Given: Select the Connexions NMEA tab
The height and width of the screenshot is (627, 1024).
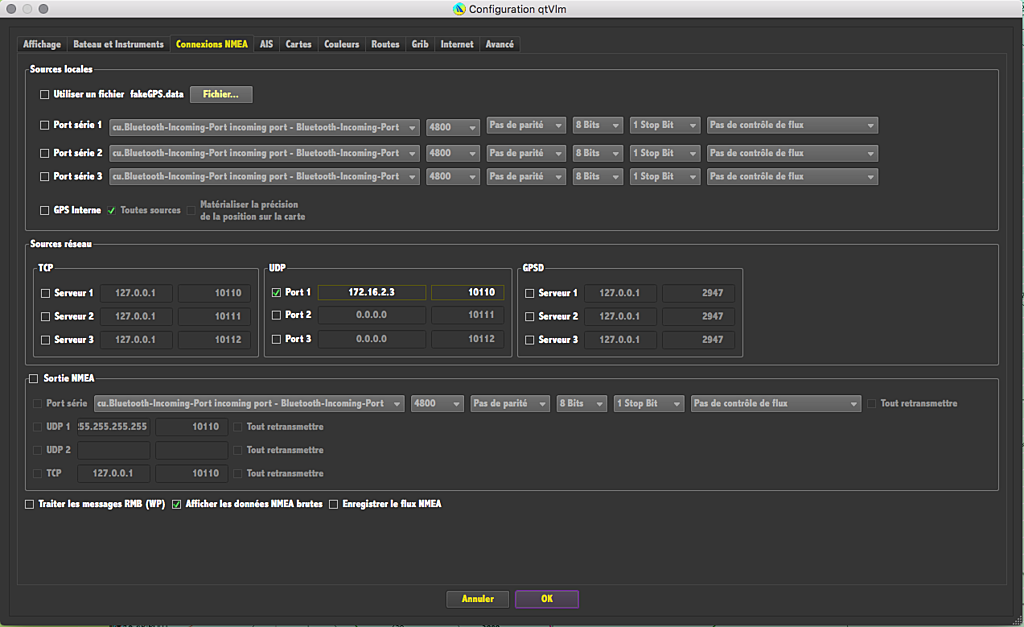Looking at the screenshot, I should [x=212, y=44].
